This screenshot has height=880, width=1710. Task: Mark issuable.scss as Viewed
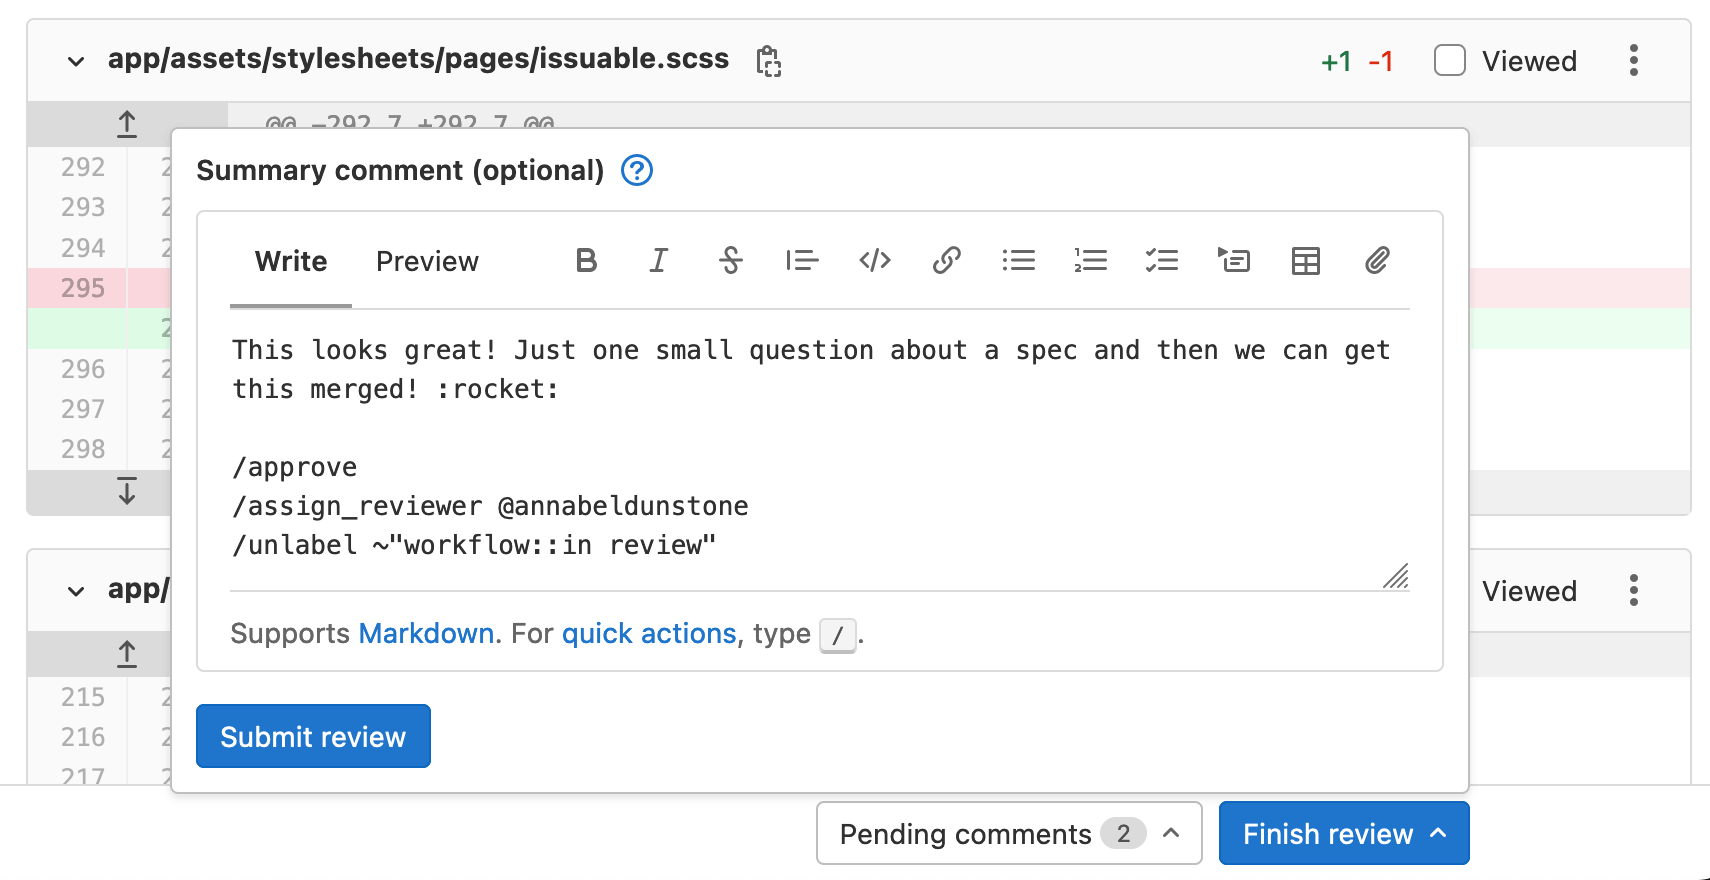pos(1449,60)
